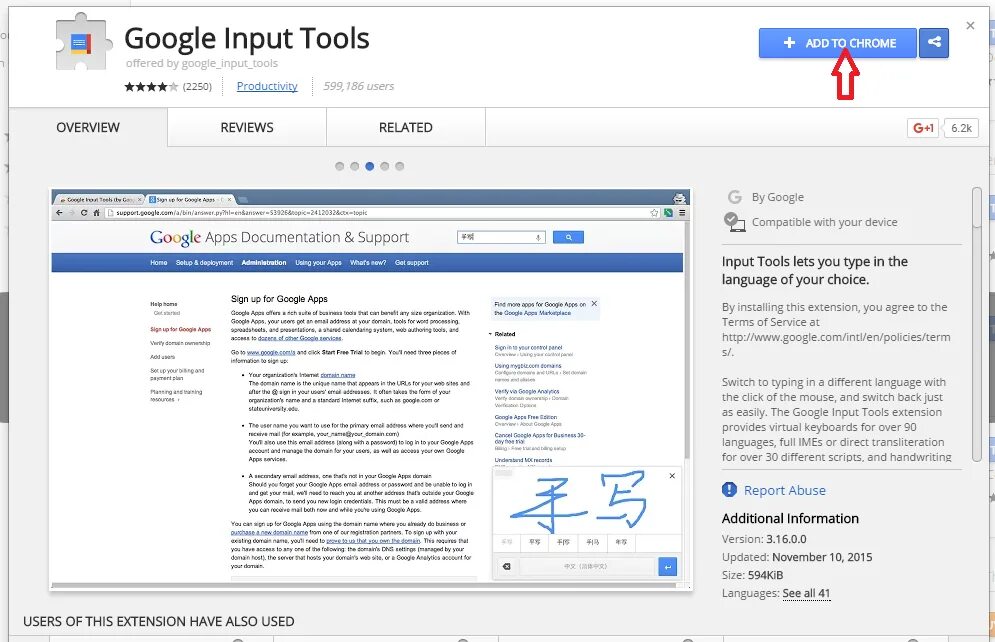Click the Report Abuse link
This screenshot has height=642, width=995.
[x=785, y=490]
